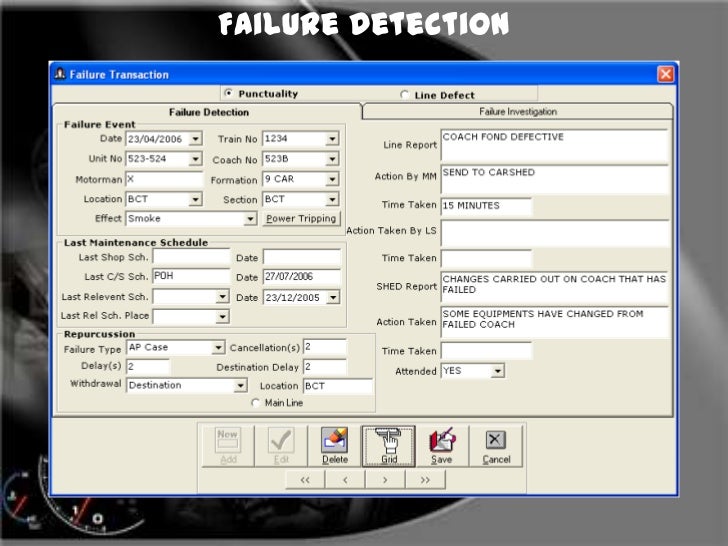Click the Destination Delay input field
728x546 pixels.
point(325,367)
